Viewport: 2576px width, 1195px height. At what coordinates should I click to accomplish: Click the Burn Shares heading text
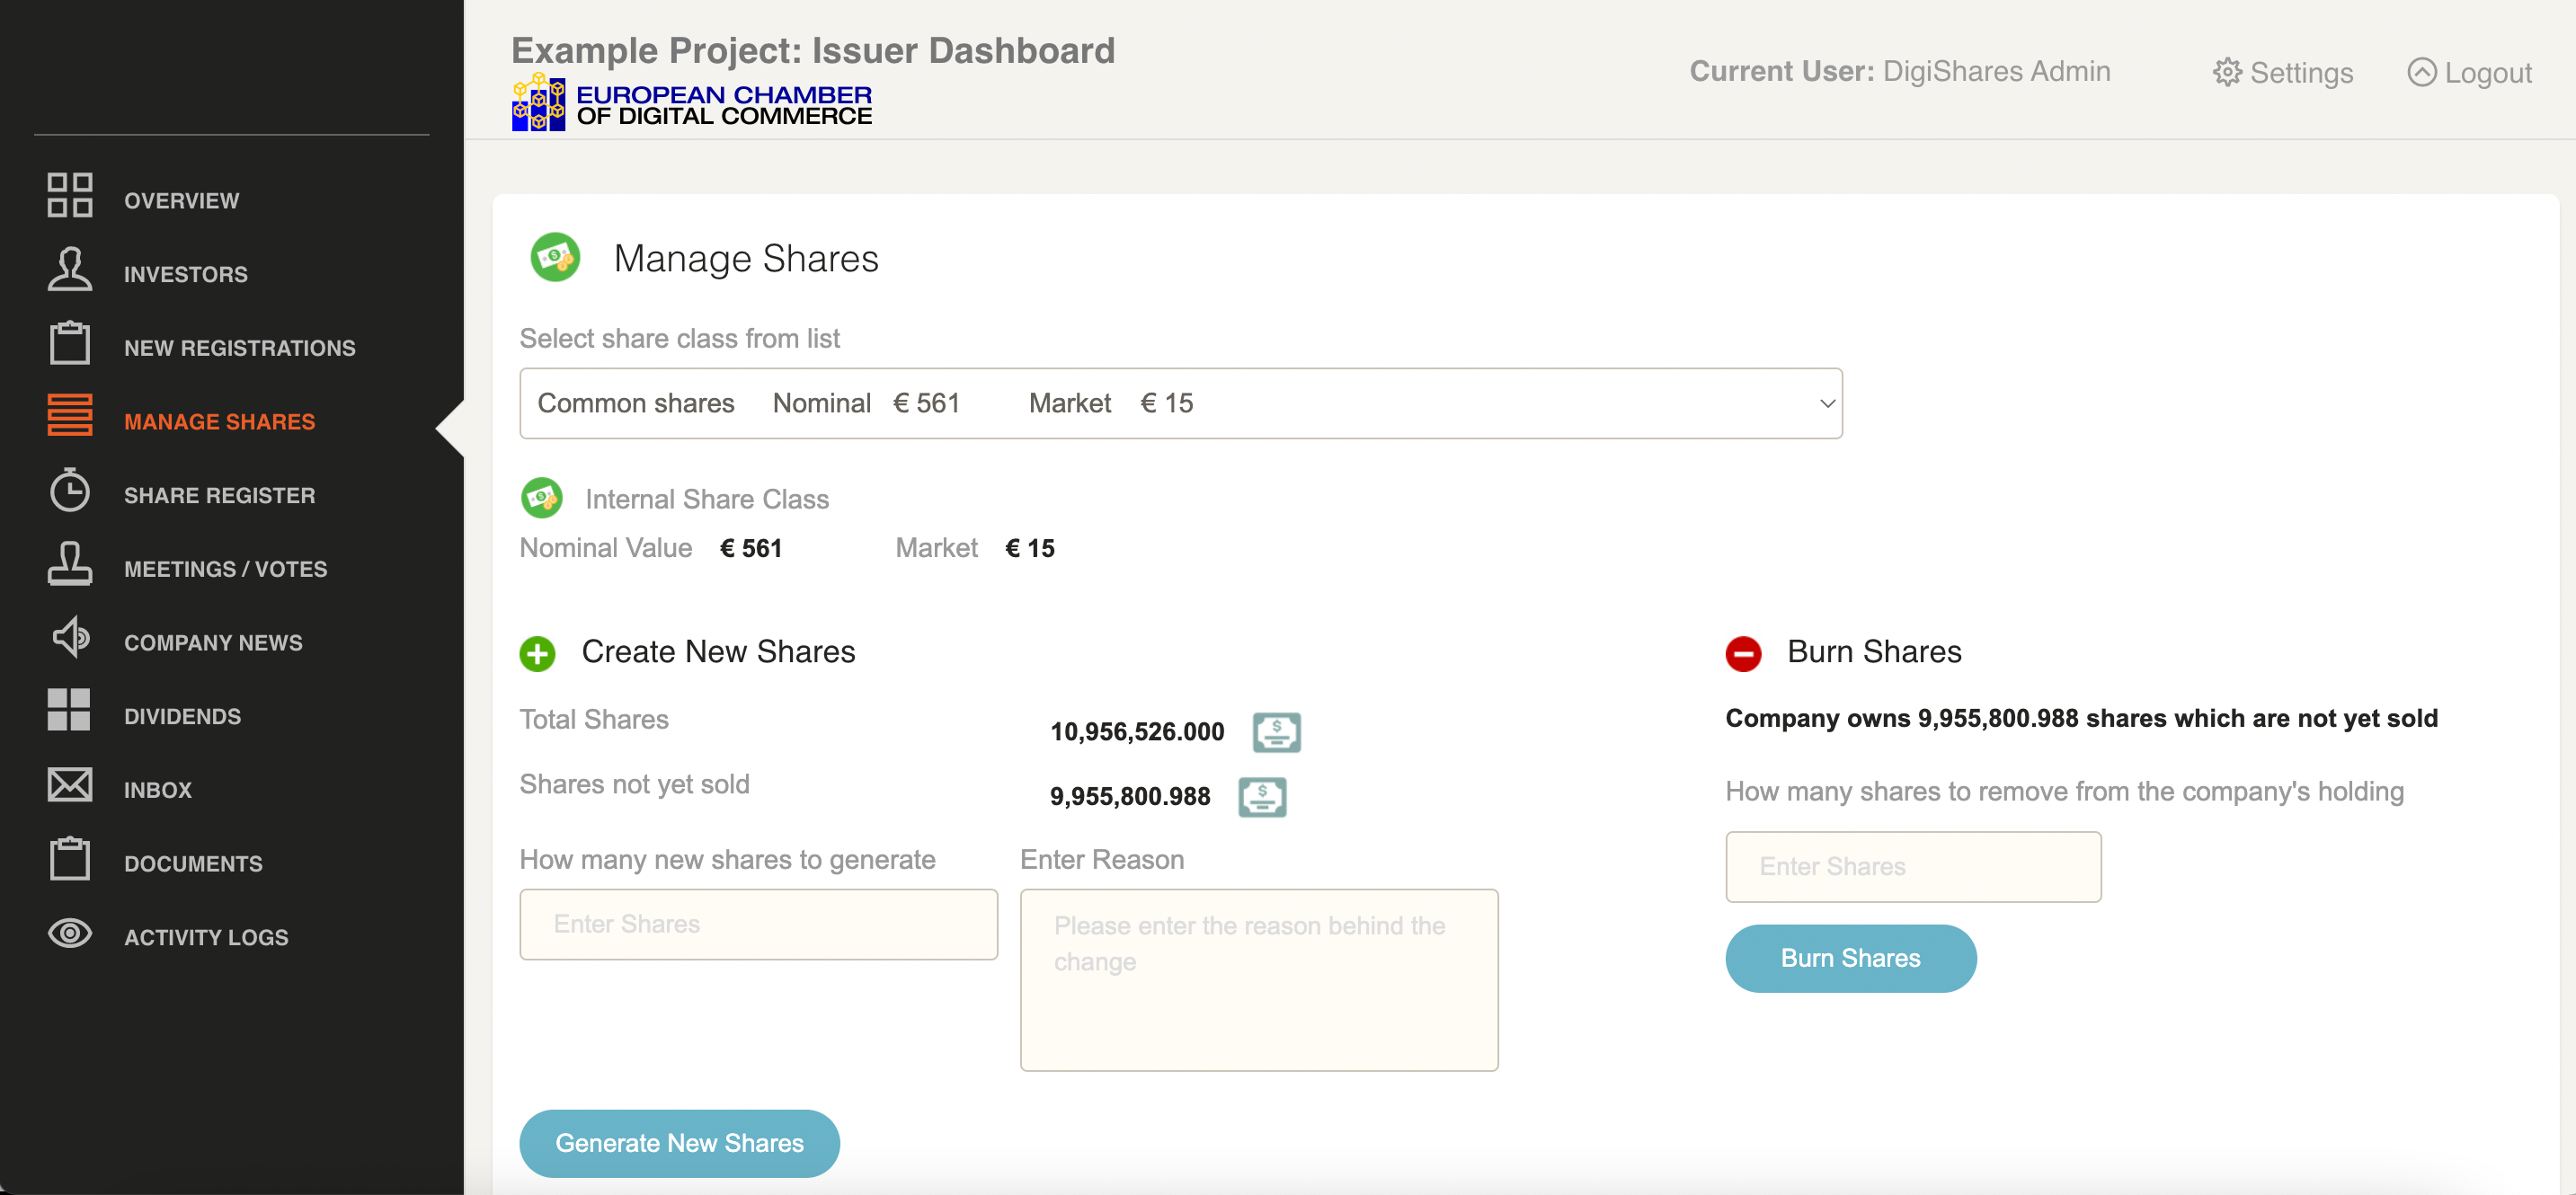point(1874,652)
